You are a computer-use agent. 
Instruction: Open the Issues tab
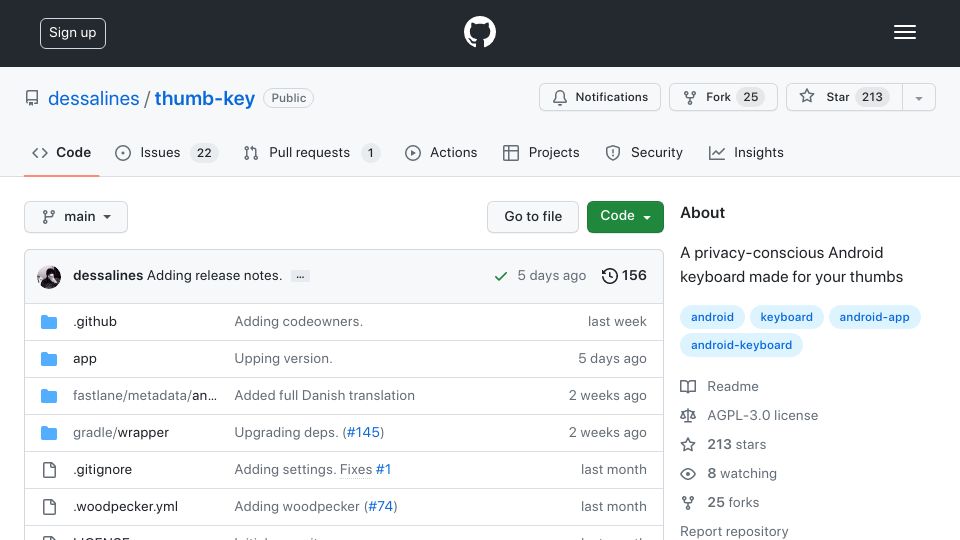click(166, 152)
